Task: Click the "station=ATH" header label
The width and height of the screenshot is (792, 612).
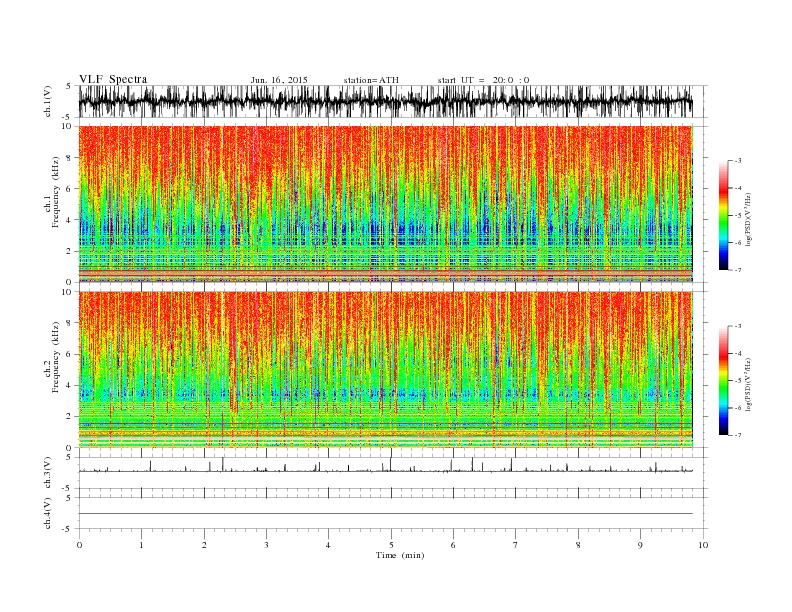Action: [x=371, y=80]
